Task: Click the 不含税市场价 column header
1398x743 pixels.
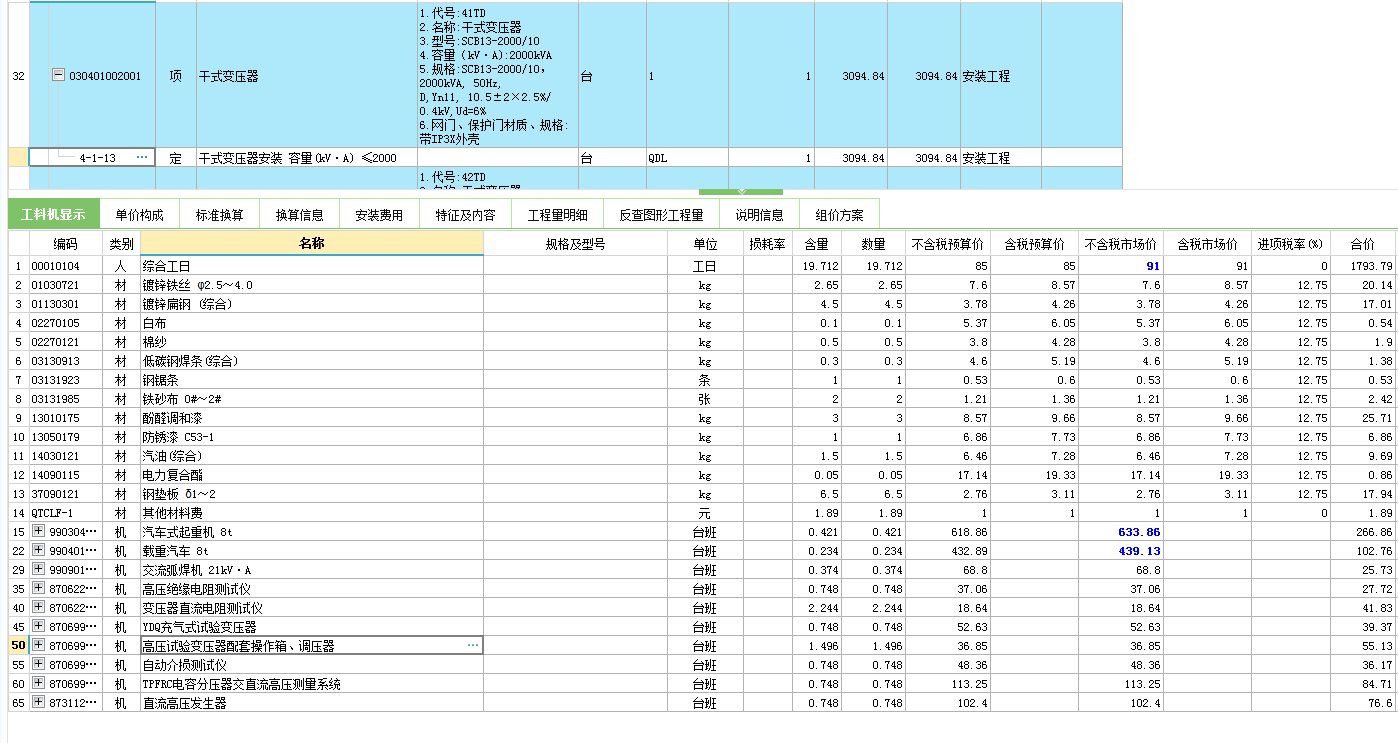Action: [x=1119, y=244]
